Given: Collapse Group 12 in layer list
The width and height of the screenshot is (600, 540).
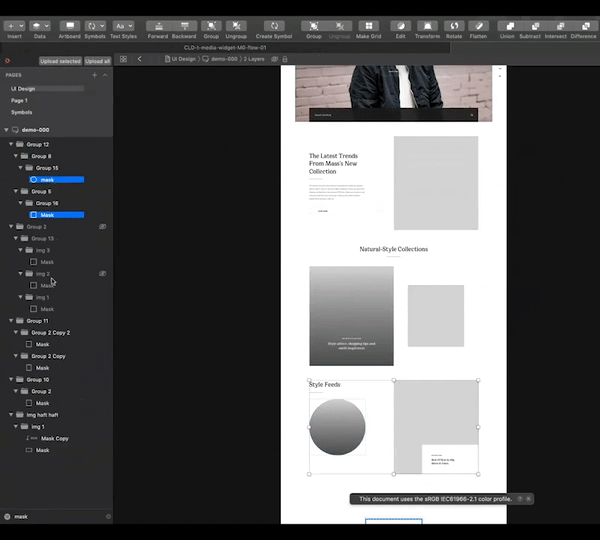Looking at the screenshot, I should (11, 144).
